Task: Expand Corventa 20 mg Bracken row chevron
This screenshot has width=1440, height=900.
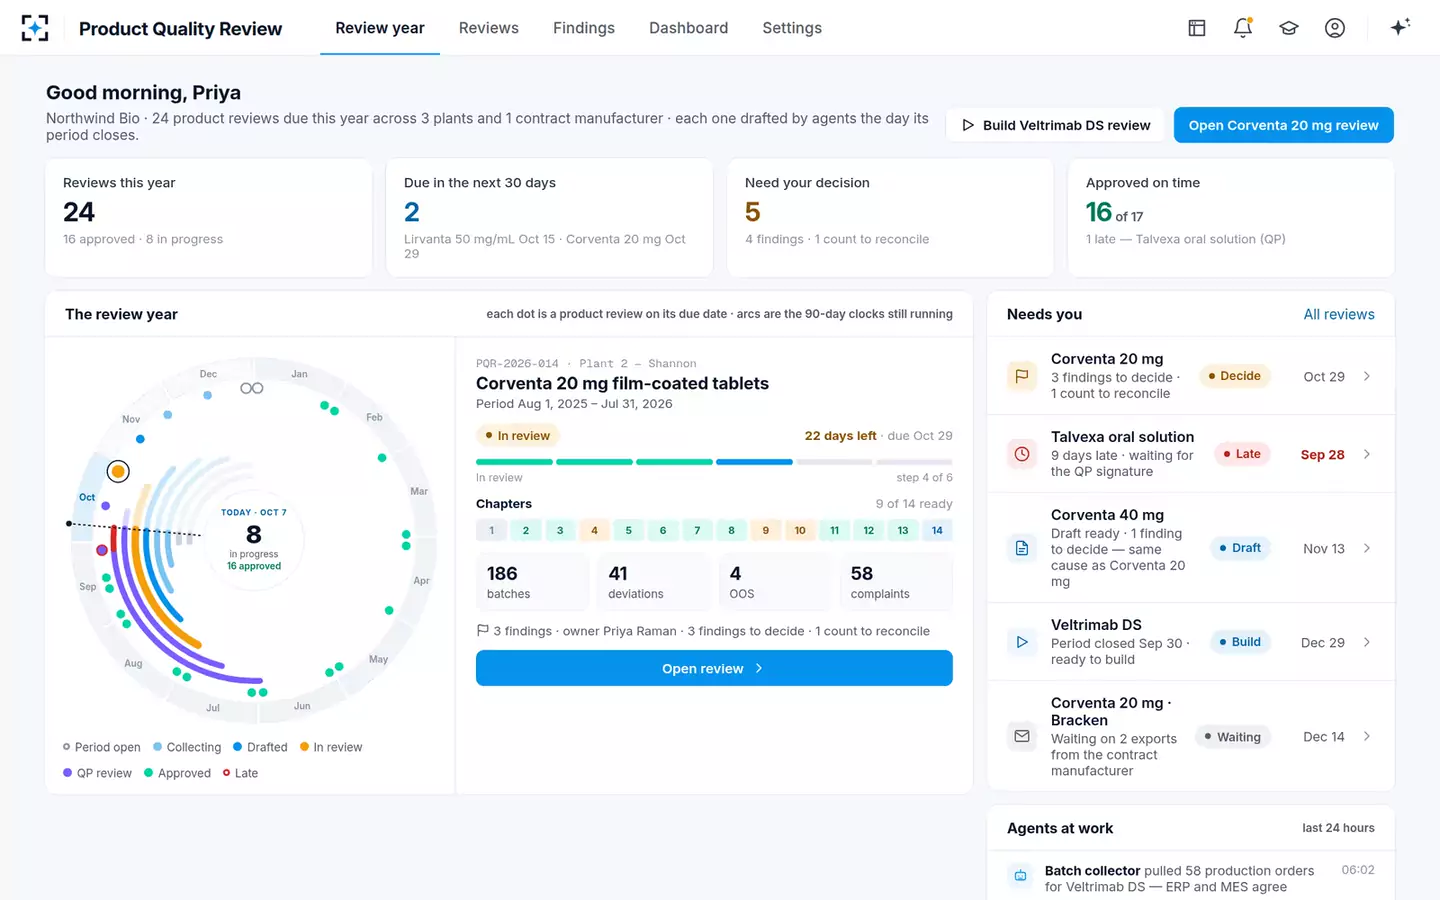Action: (x=1367, y=736)
